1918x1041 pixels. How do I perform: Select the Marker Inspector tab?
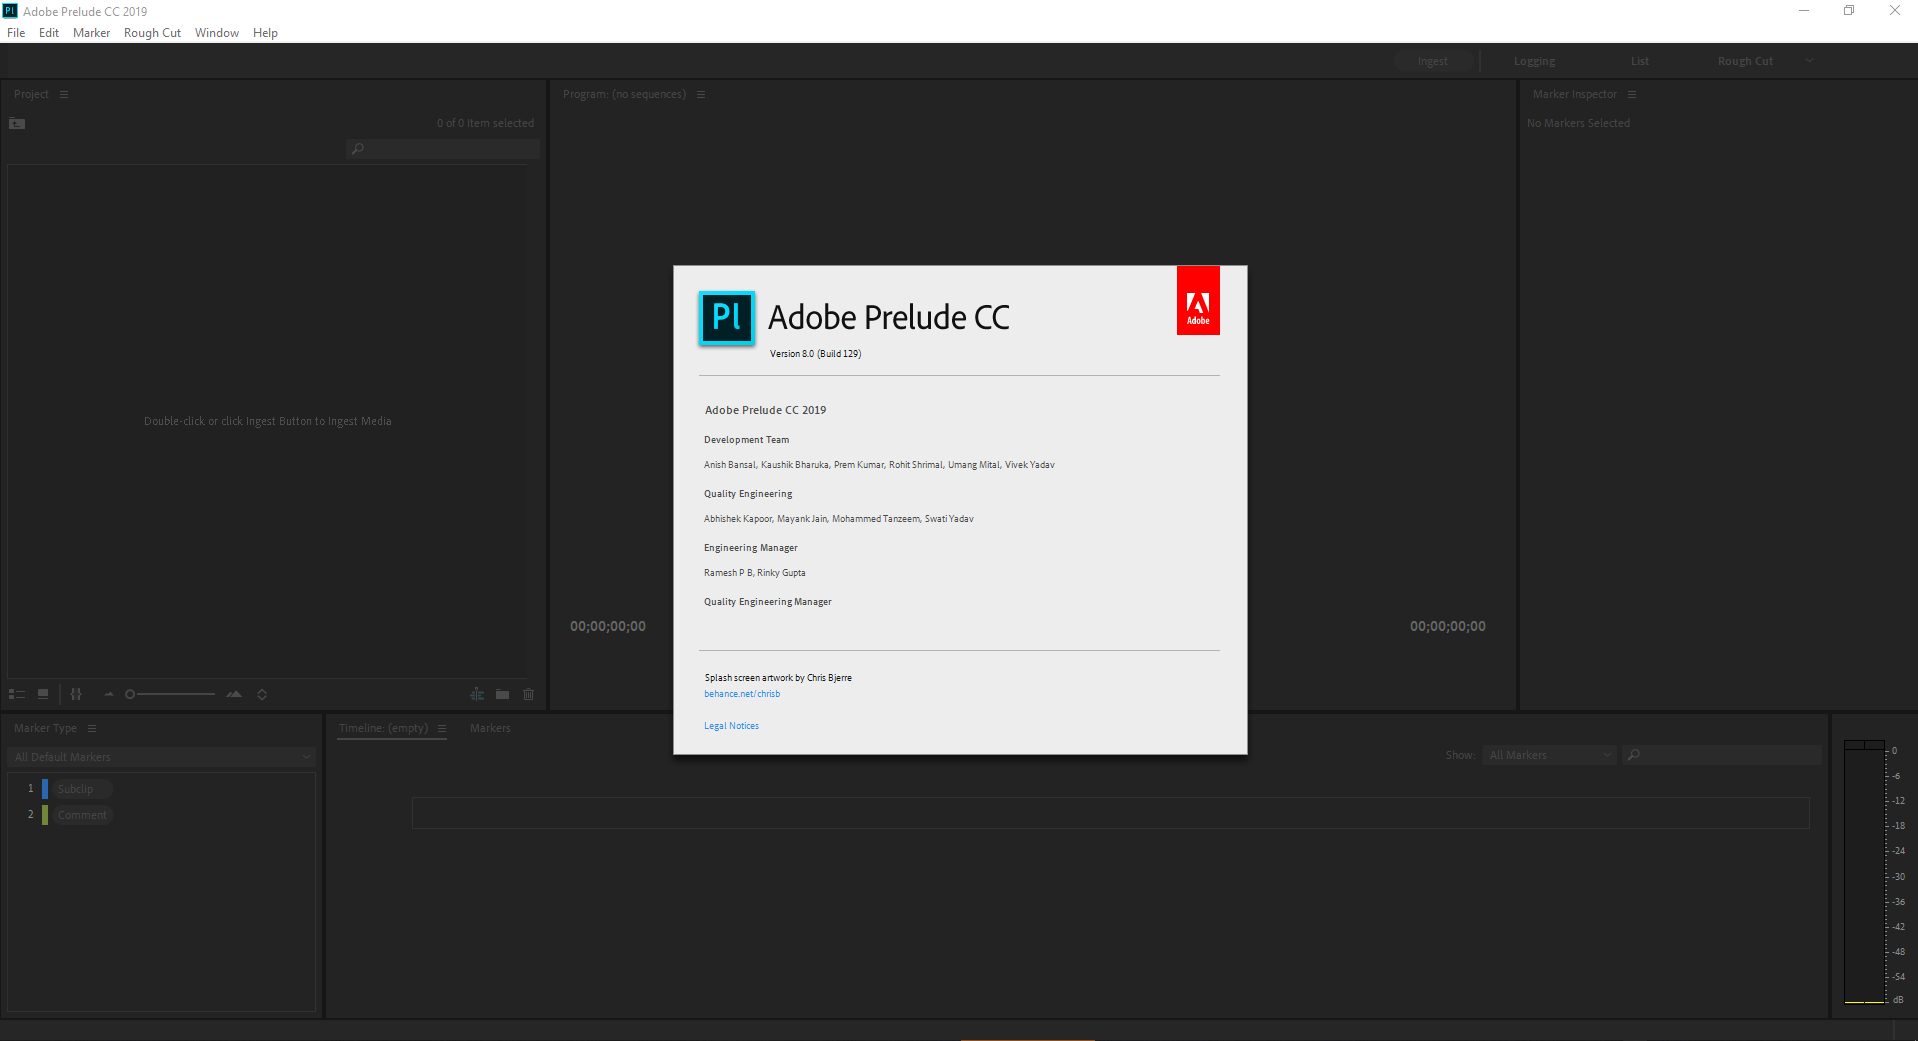(x=1574, y=94)
